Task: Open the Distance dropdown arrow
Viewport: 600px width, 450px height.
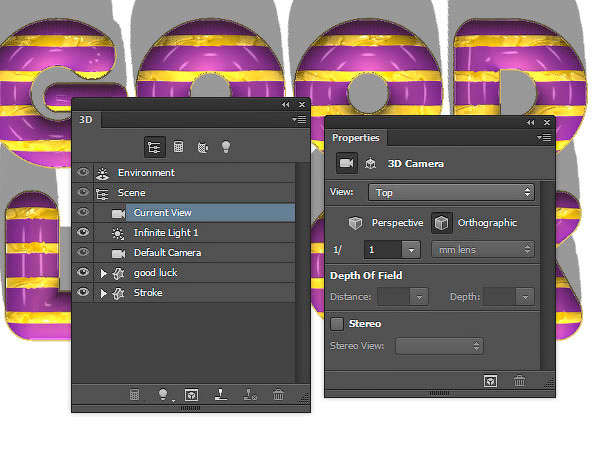Action: tap(419, 297)
